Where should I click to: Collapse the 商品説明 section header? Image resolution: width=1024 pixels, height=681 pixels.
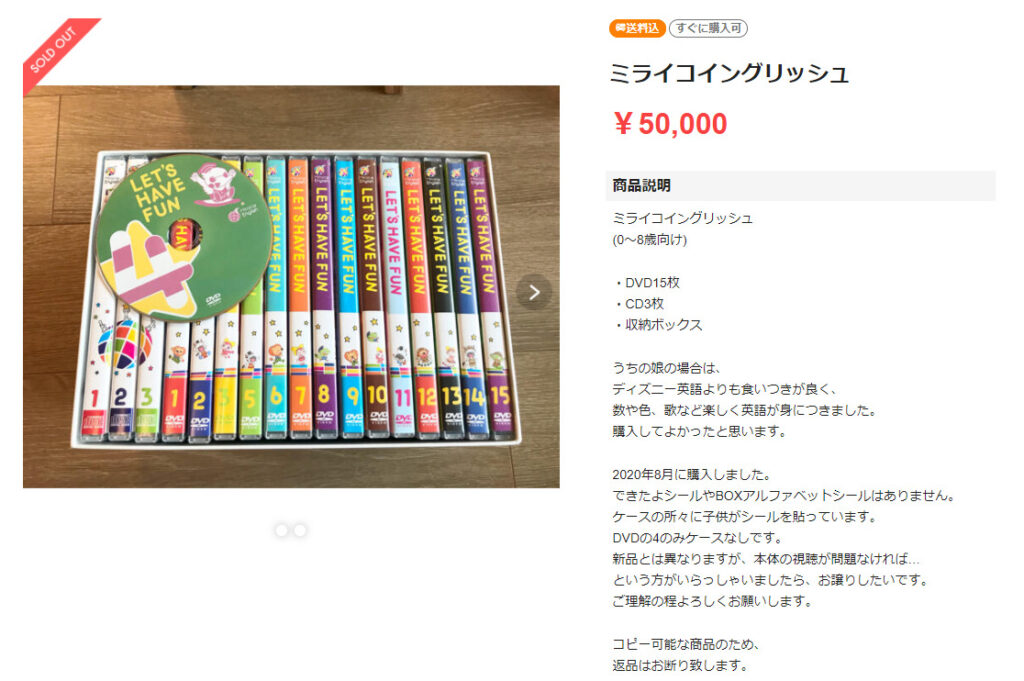tap(800, 185)
